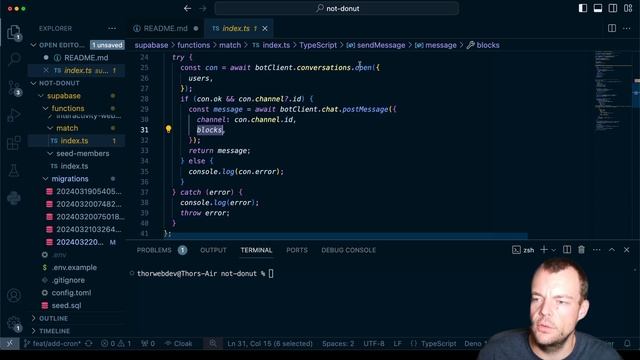
Task: Click the editor minimap
Action: [612, 90]
